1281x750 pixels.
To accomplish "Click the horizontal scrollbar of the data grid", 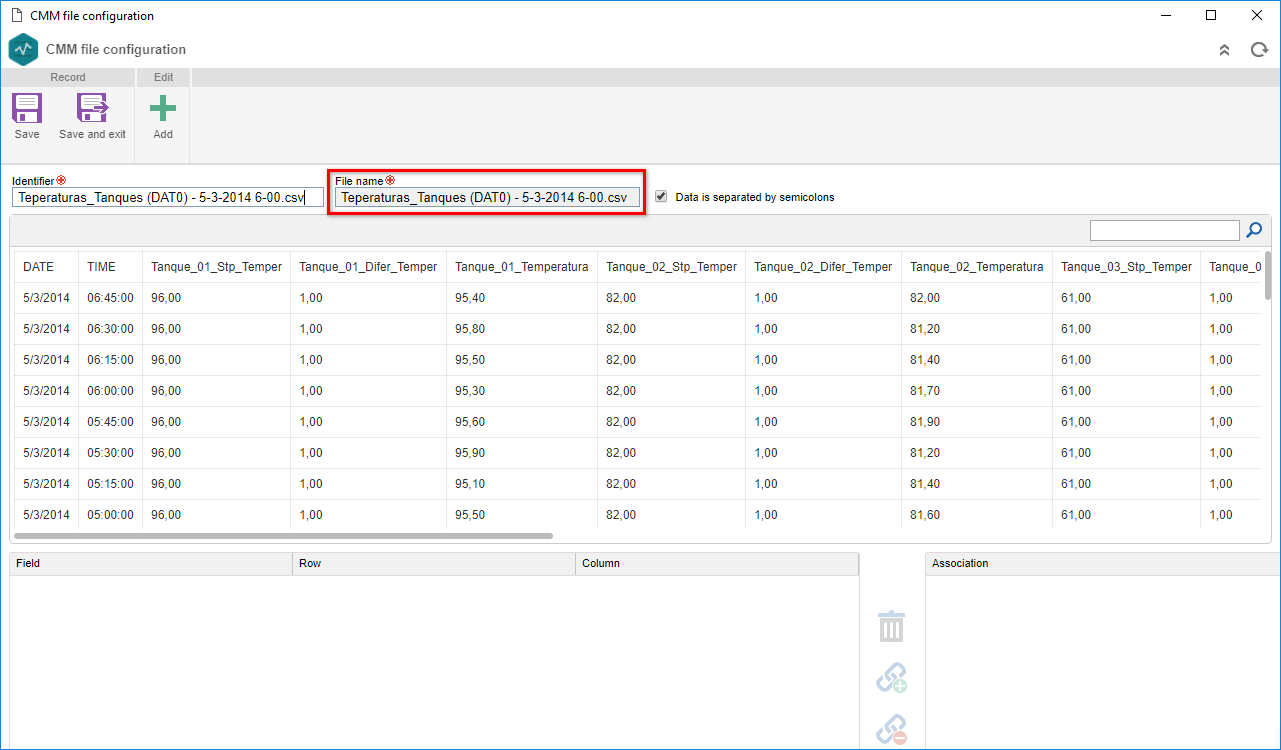I will [283, 536].
